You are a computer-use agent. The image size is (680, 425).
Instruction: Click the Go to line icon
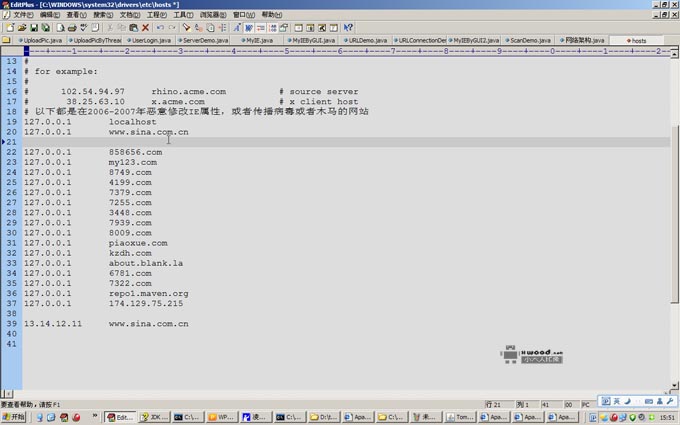pos(222,28)
